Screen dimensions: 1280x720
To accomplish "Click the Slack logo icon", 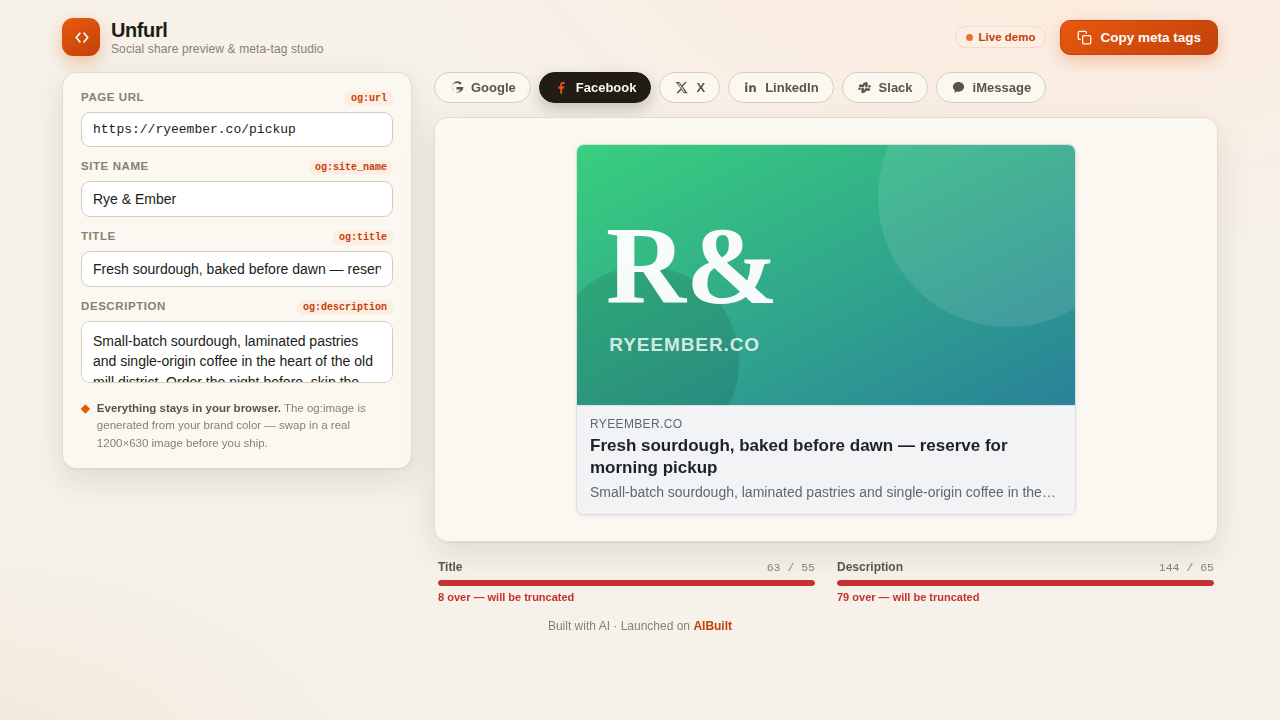I will pos(864,88).
